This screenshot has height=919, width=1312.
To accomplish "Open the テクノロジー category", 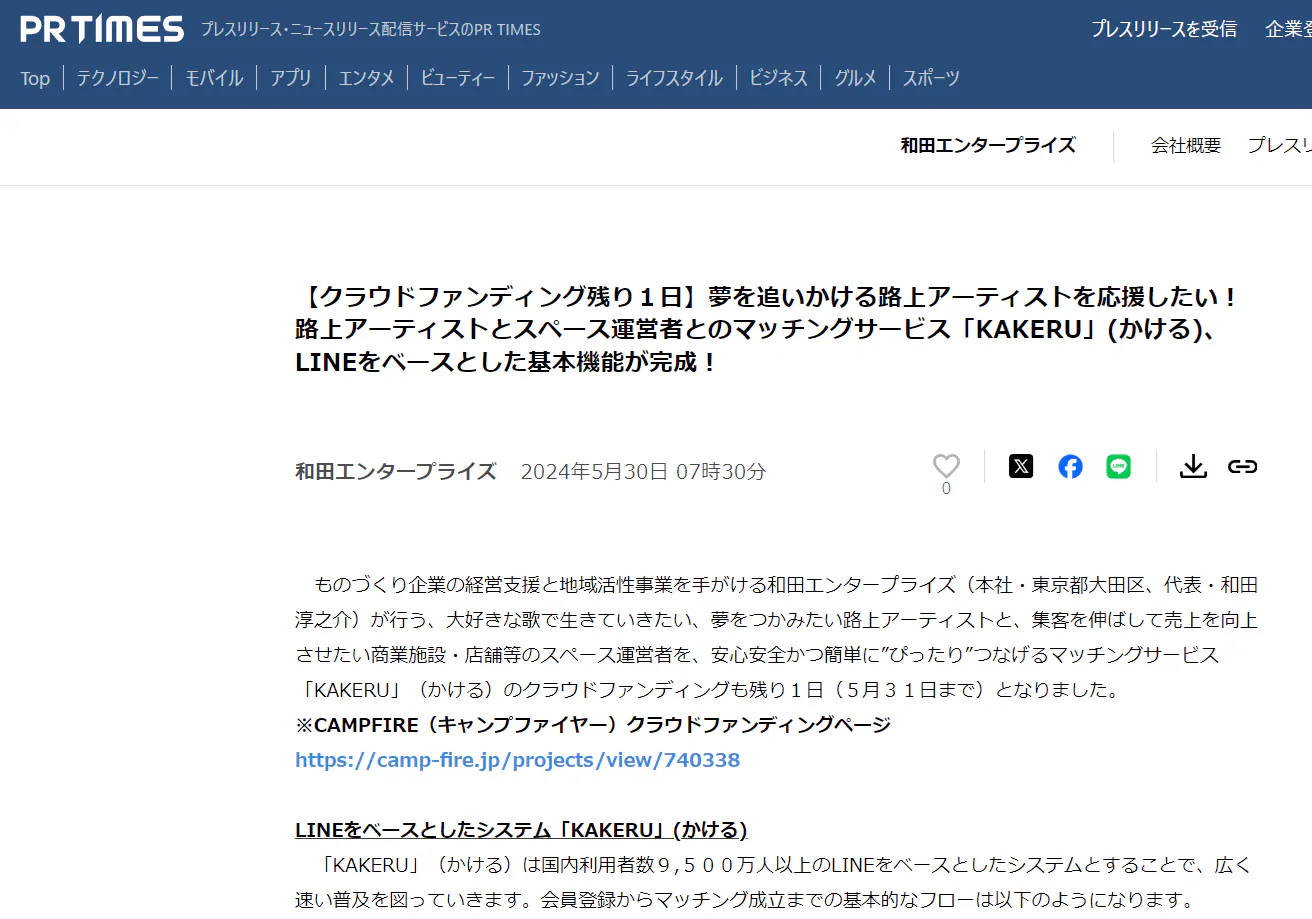I will click(x=117, y=78).
